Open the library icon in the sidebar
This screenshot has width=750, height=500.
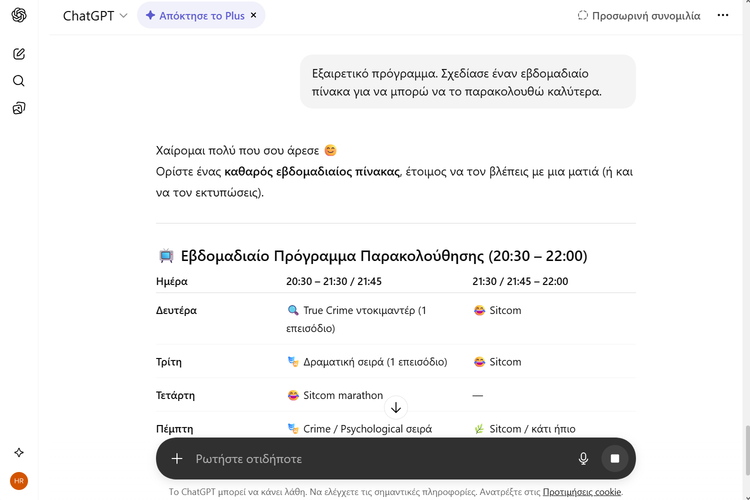[19, 108]
